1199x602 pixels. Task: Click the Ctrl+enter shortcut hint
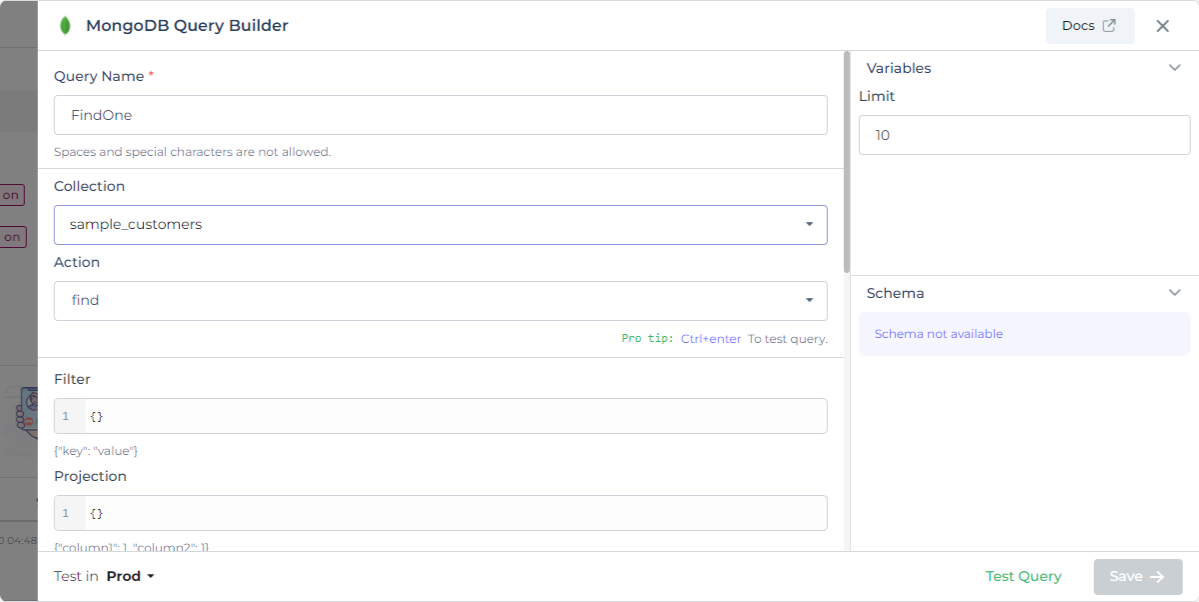tap(711, 339)
